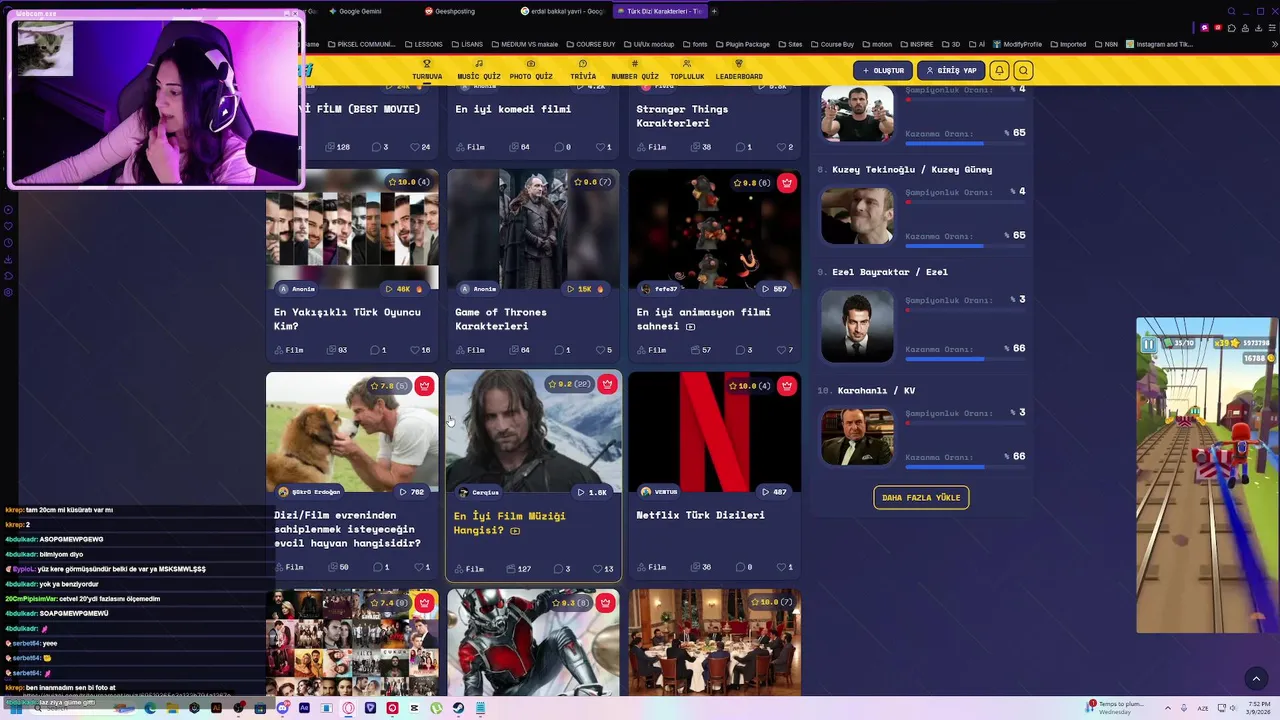The height and width of the screenshot is (720, 1280).
Task: Switch to erdal bakkal yavri Google tab
Action: click(x=562, y=11)
